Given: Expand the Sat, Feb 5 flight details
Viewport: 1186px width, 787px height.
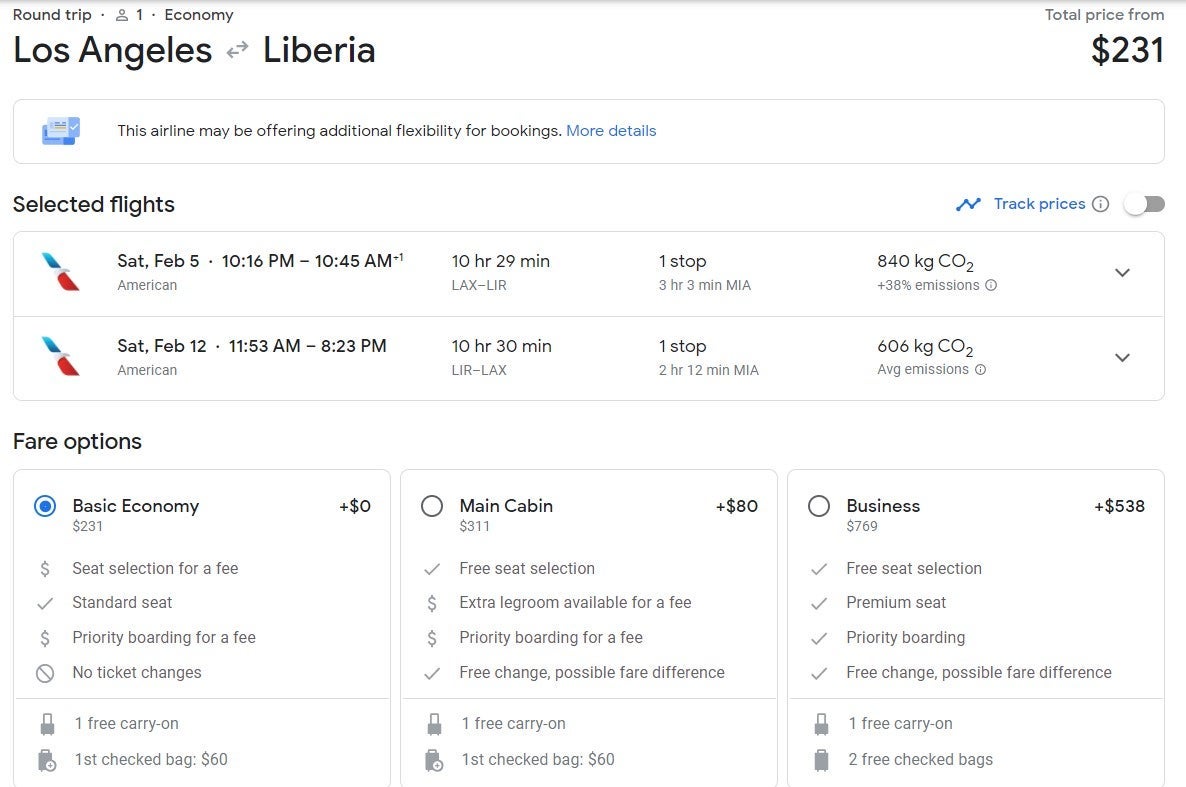Looking at the screenshot, I should [1122, 272].
